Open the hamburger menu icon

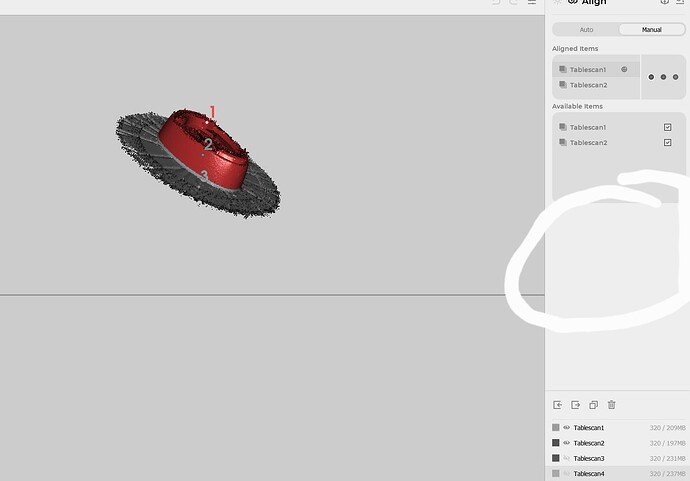532,3
